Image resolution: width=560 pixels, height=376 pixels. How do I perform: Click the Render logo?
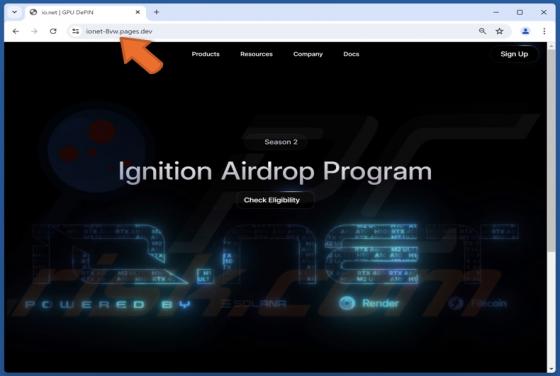pyautogui.click(x=369, y=303)
